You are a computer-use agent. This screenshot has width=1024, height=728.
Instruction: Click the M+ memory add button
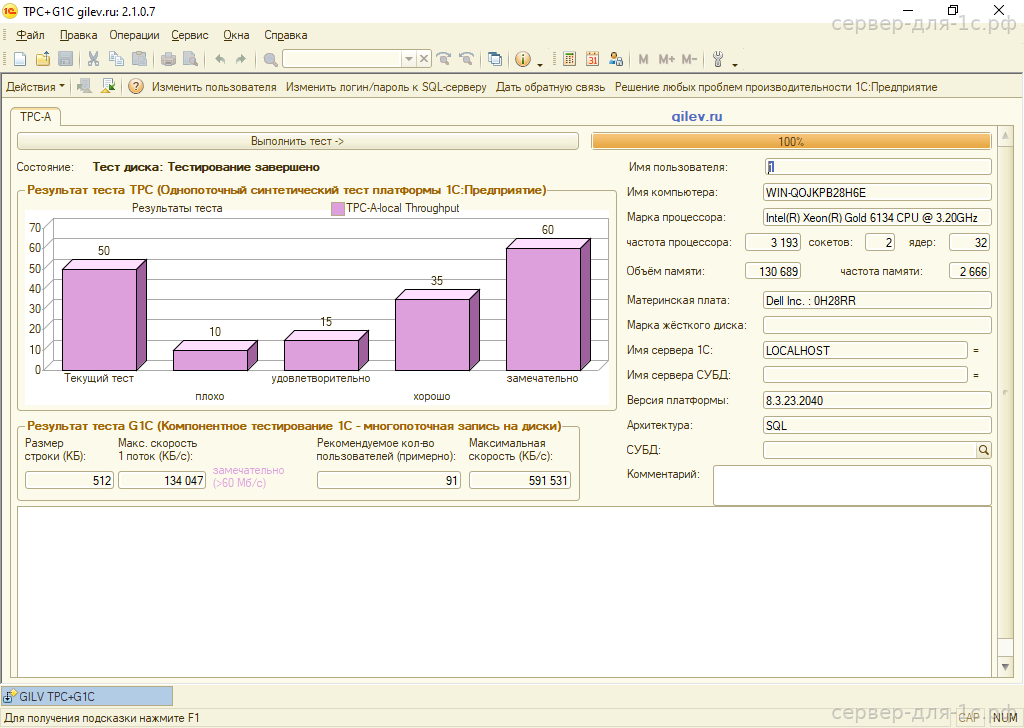(666, 59)
